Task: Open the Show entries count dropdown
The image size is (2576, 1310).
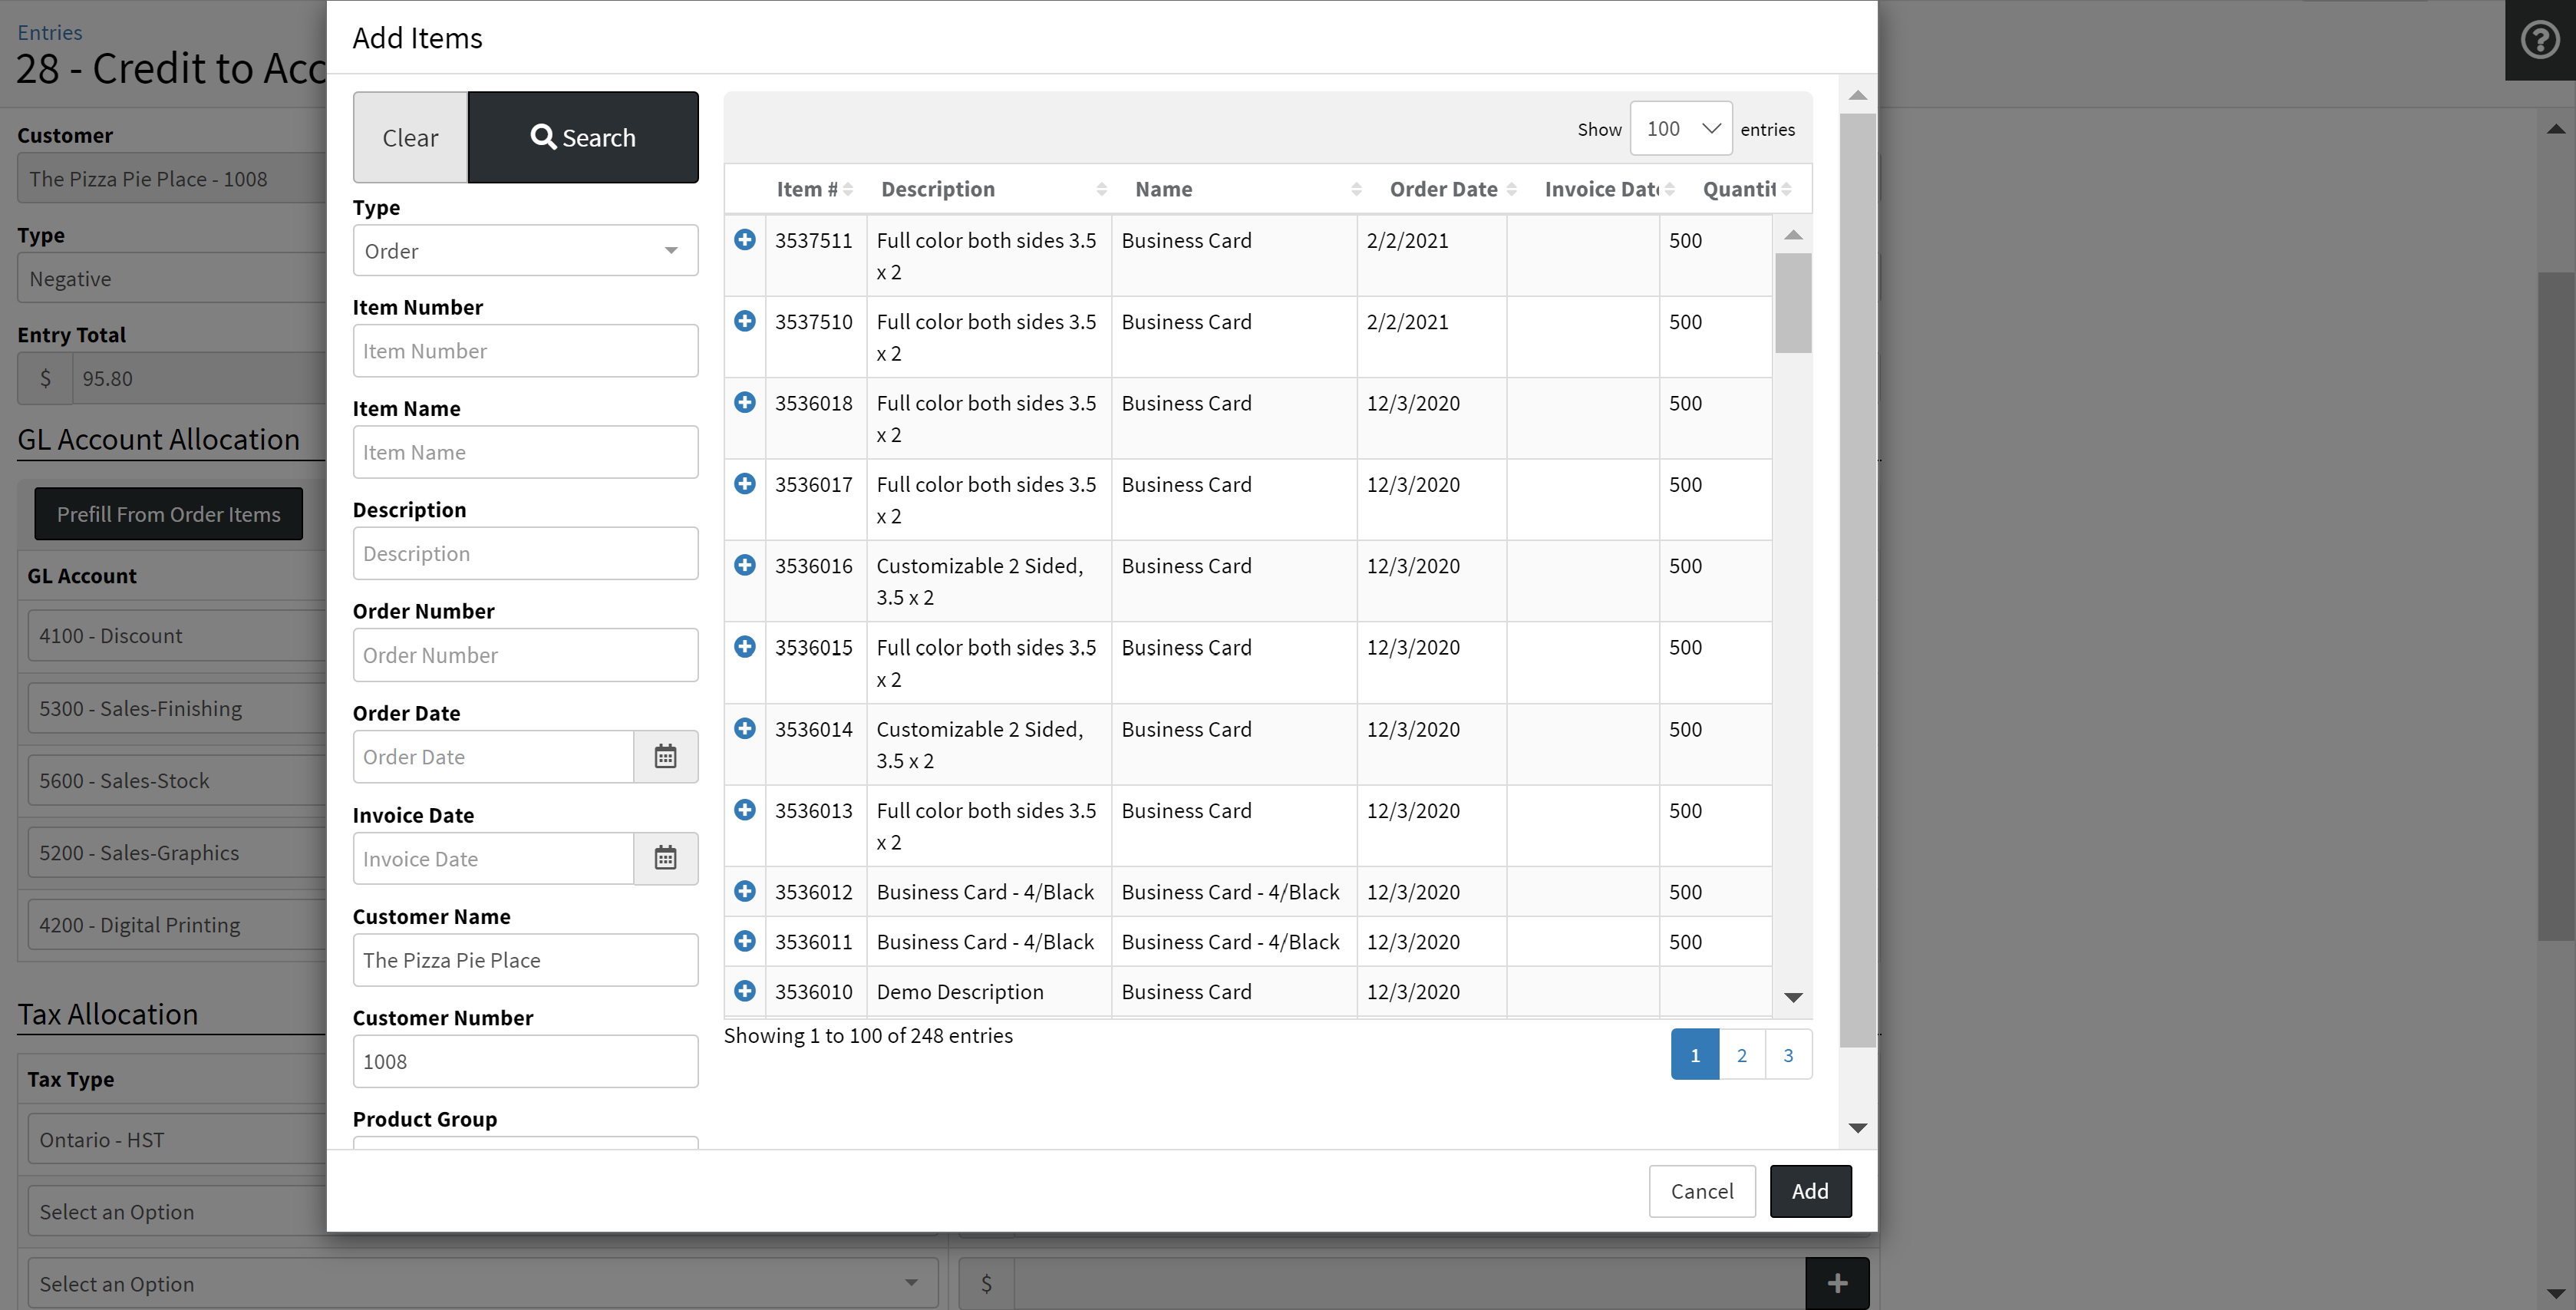Action: coord(1680,129)
